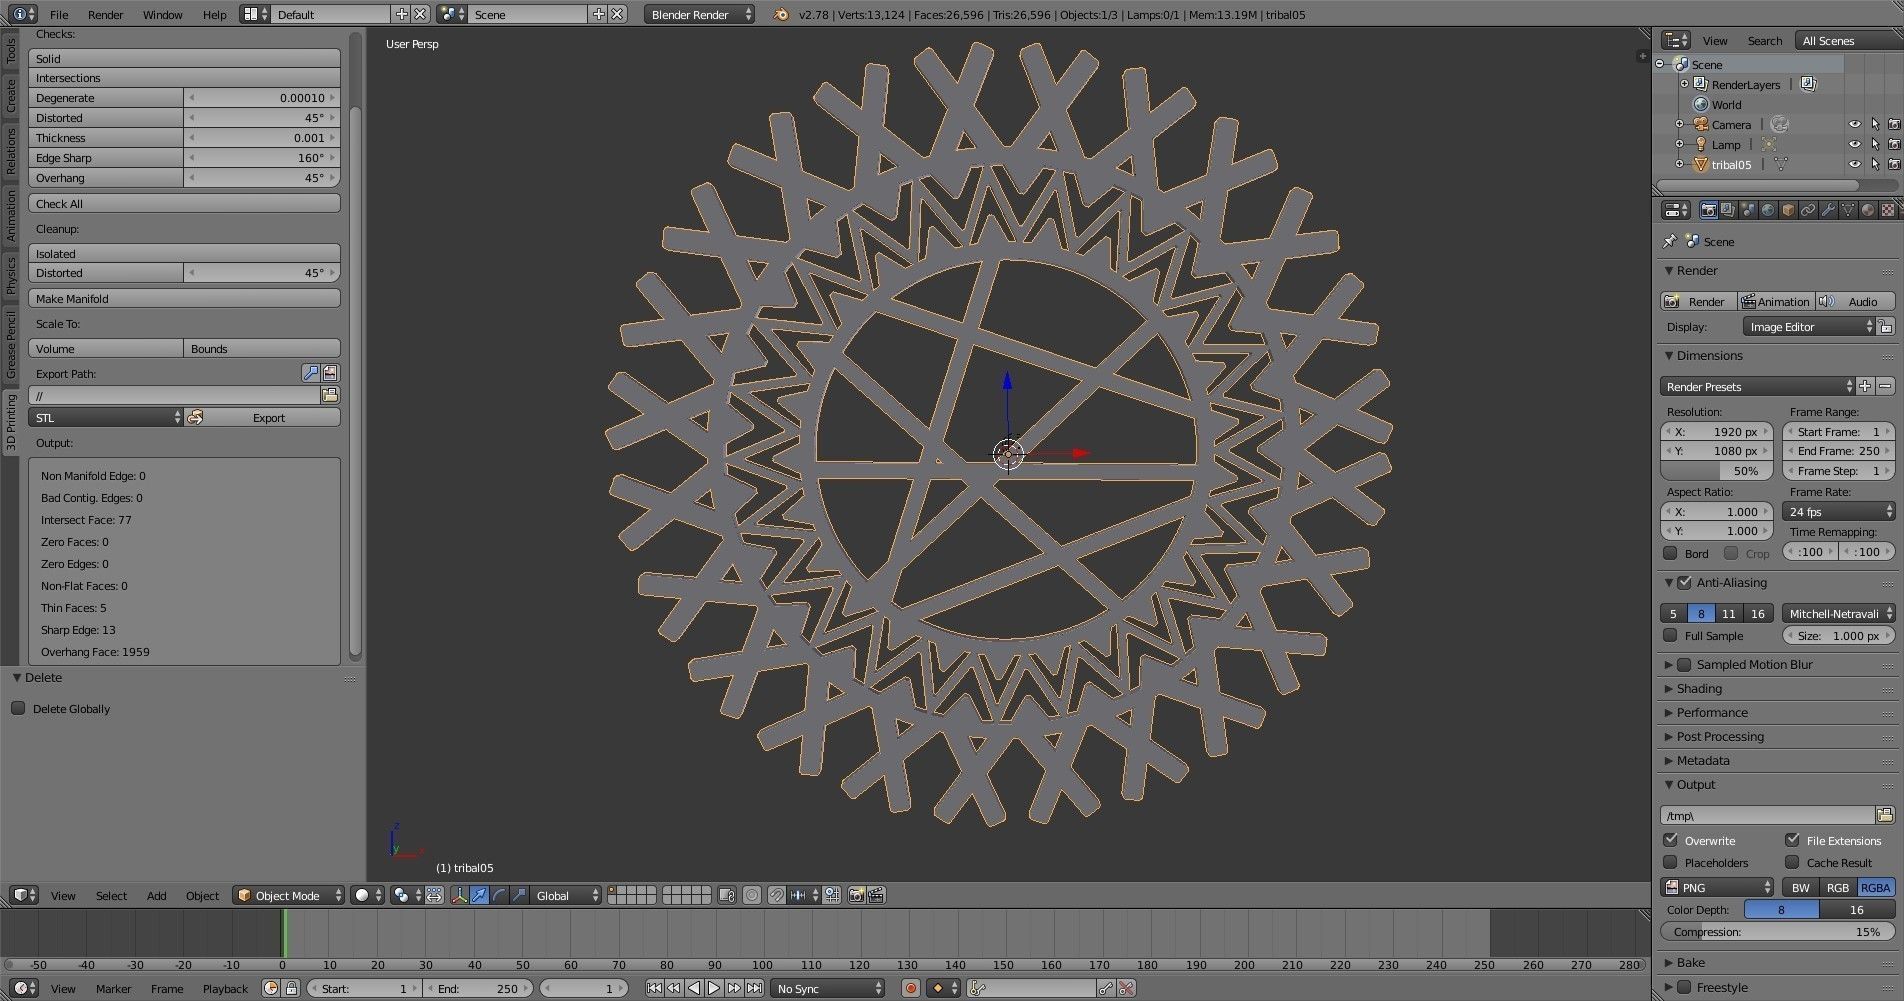Adjust the PNG Compression slider
Image resolution: width=1904 pixels, height=1001 pixels.
click(x=1777, y=931)
